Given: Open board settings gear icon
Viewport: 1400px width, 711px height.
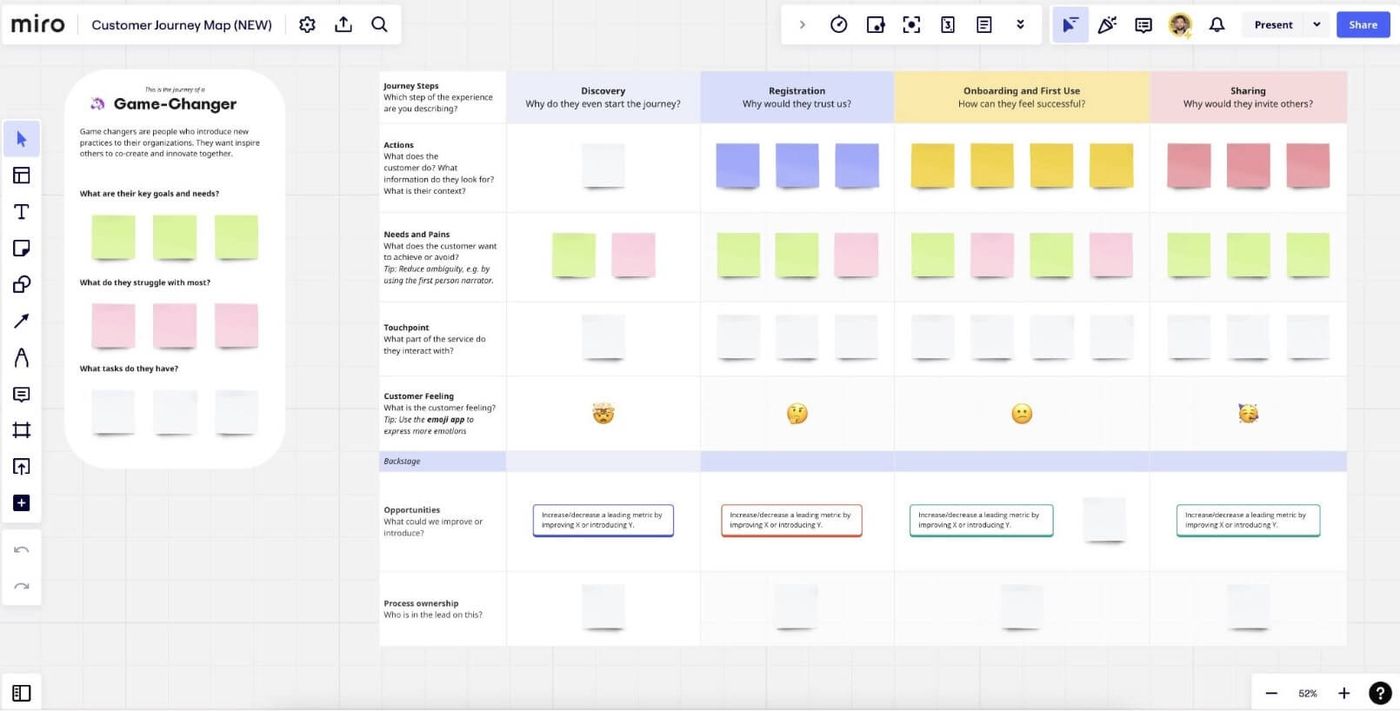Looking at the screenshot, I should coord(307,24).
